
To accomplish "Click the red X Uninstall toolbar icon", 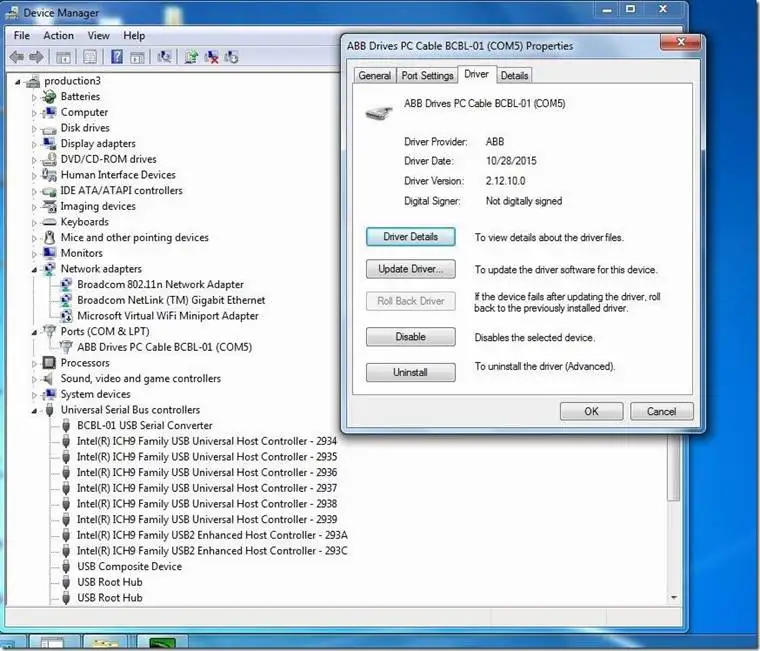I will [x=212, y=57].
